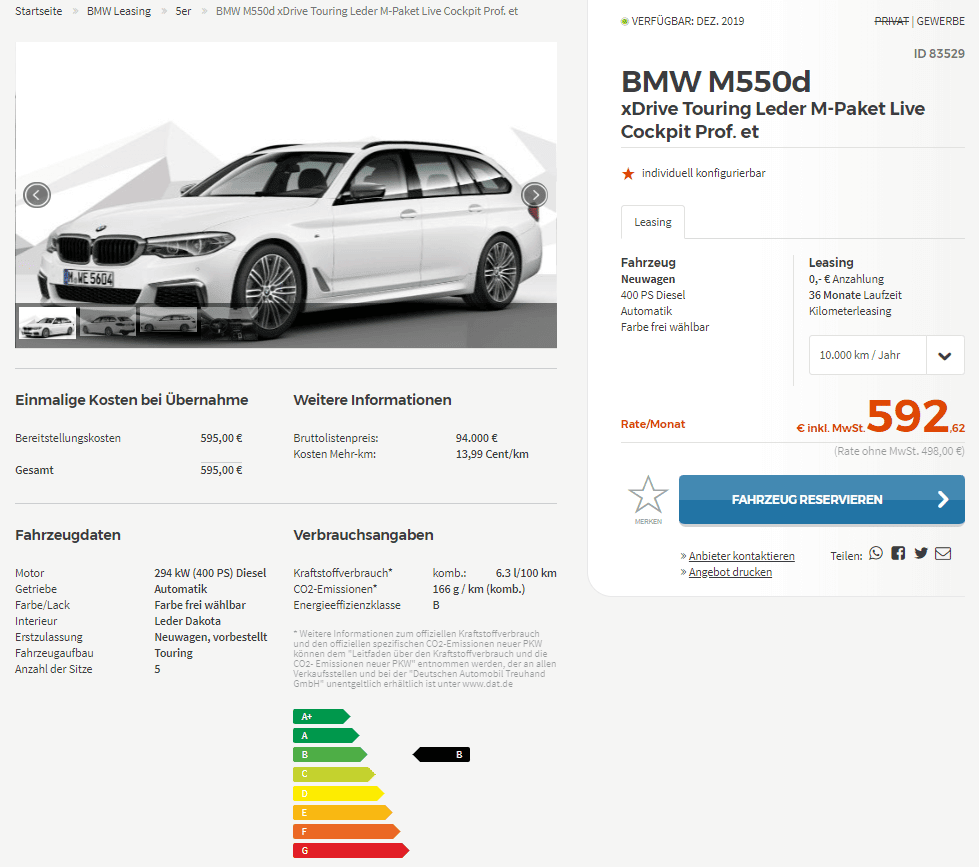The height and width of the screenshot is (867, 979).
Task: Save vehicle with Merken star
Action: point(648,499)
